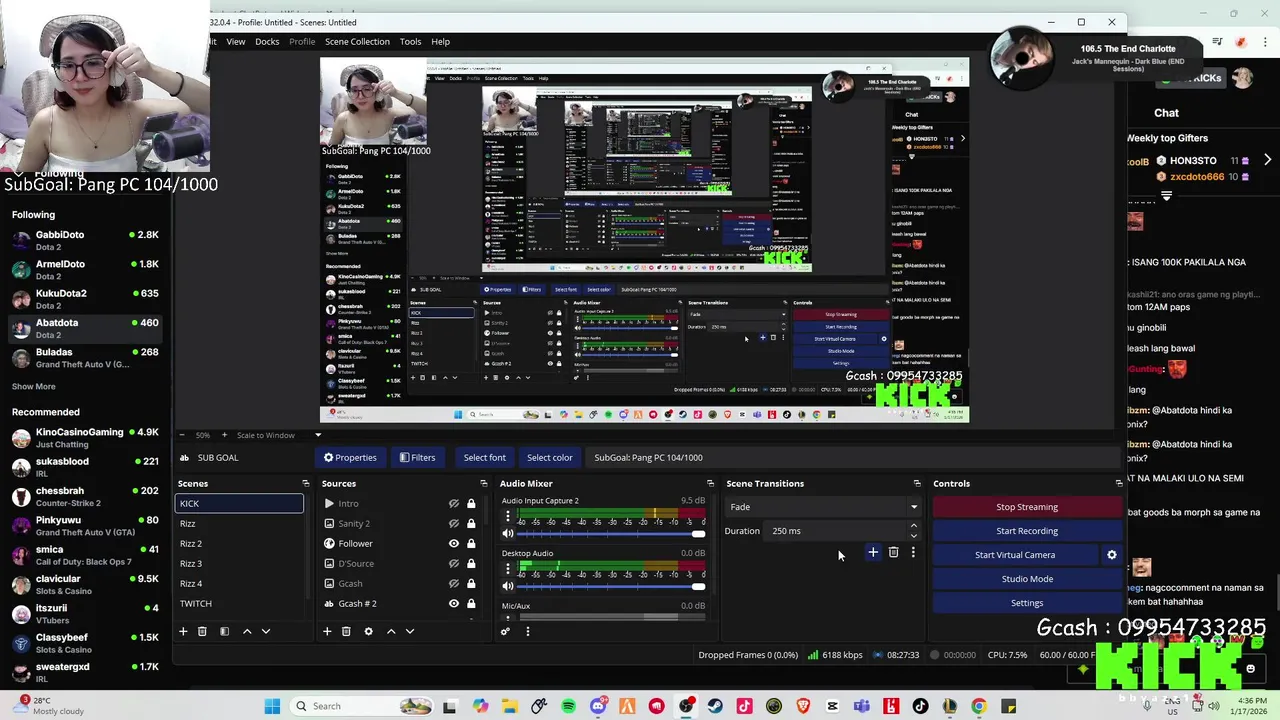Show the hidden Intro source
The image size is (1280, 720).
[x=454, y=504]
